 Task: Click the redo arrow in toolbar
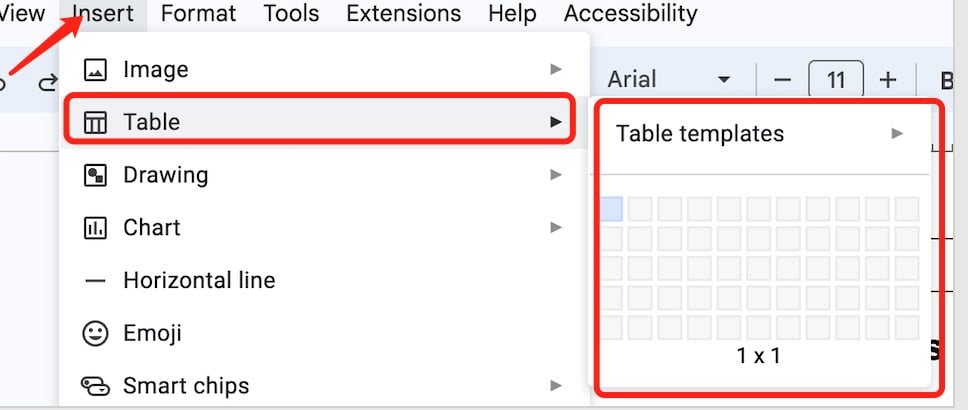48,82
